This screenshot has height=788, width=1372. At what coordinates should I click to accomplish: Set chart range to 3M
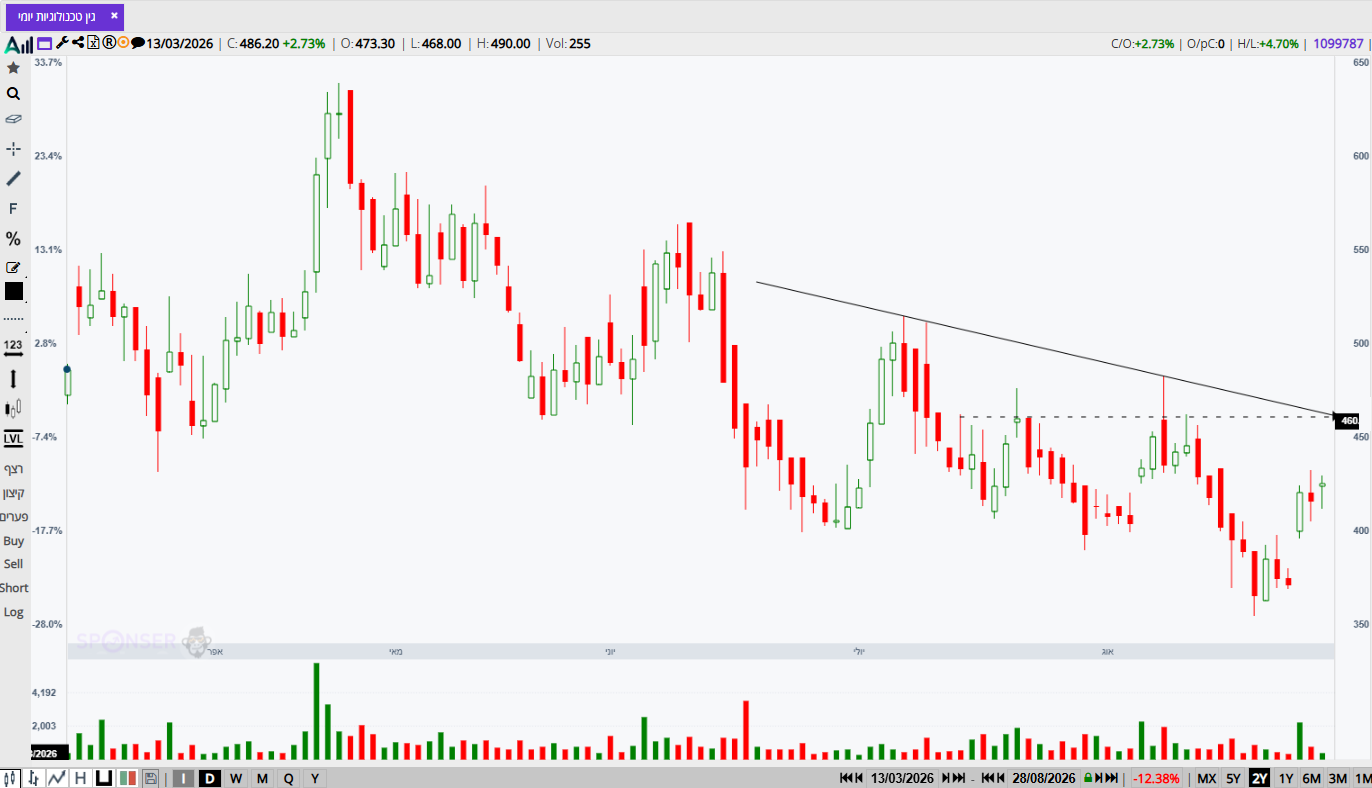(x=1337, y=778)
